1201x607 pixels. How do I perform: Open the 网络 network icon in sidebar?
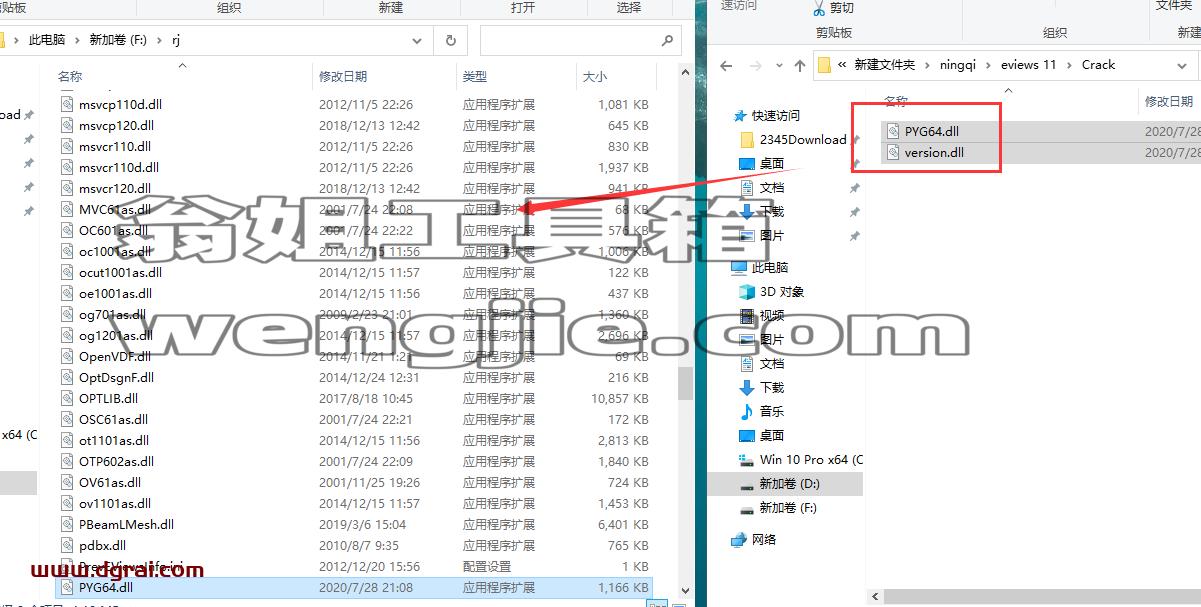coord(739,539)
